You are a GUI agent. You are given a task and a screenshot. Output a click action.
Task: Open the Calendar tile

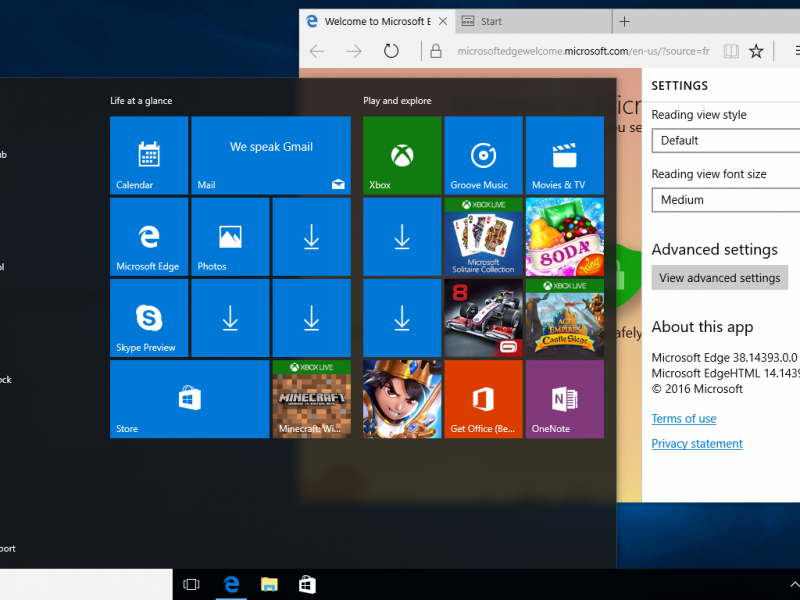149,155
